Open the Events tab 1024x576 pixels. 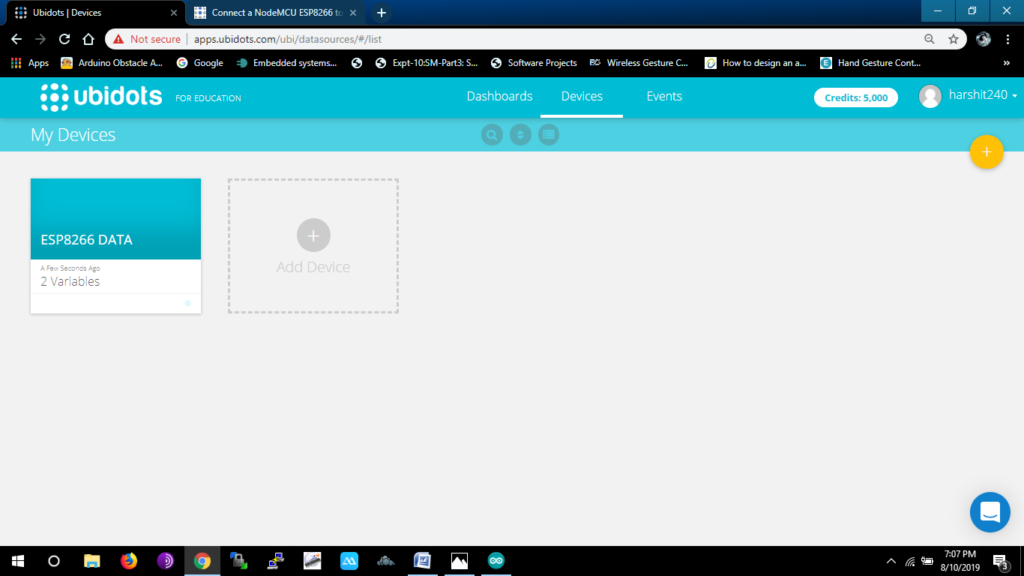pos(664,96)
